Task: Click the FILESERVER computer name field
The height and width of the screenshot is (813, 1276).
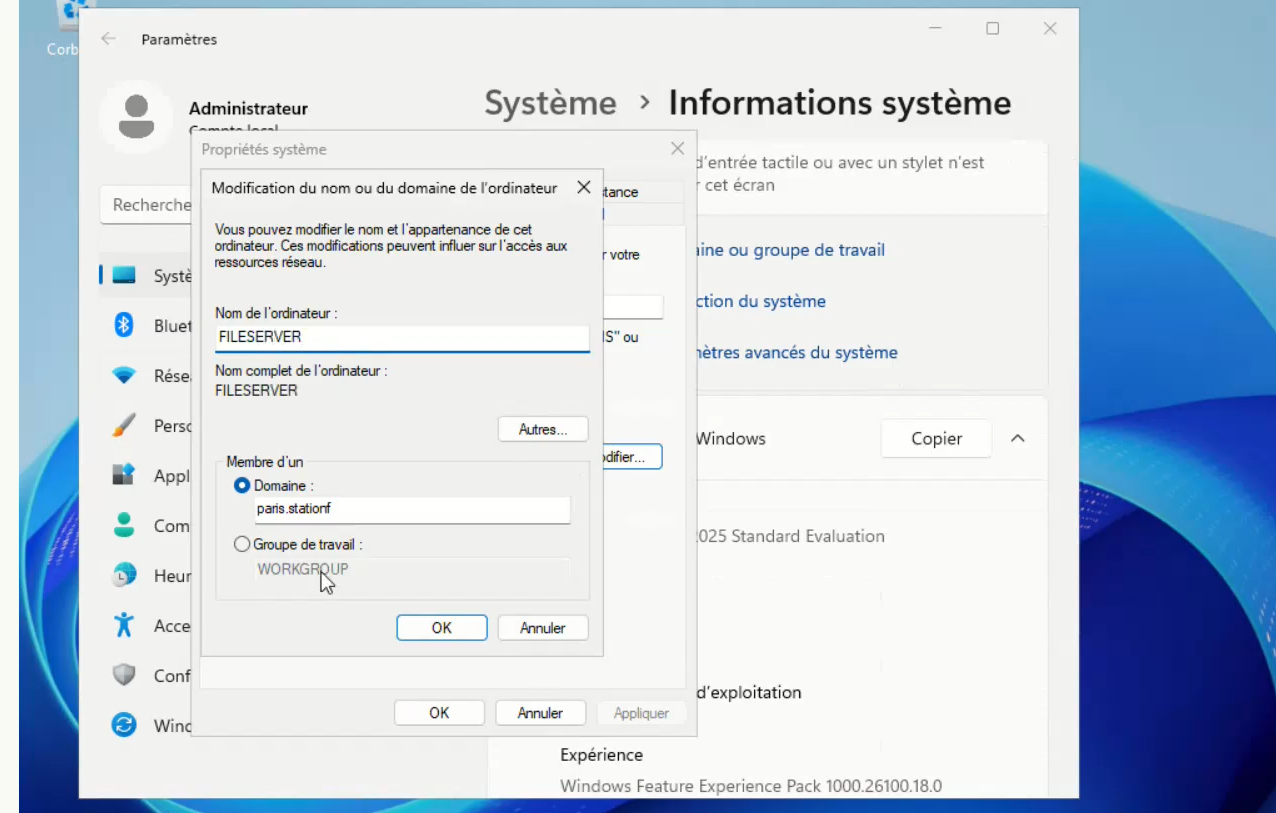Action: tap(400, 337)
